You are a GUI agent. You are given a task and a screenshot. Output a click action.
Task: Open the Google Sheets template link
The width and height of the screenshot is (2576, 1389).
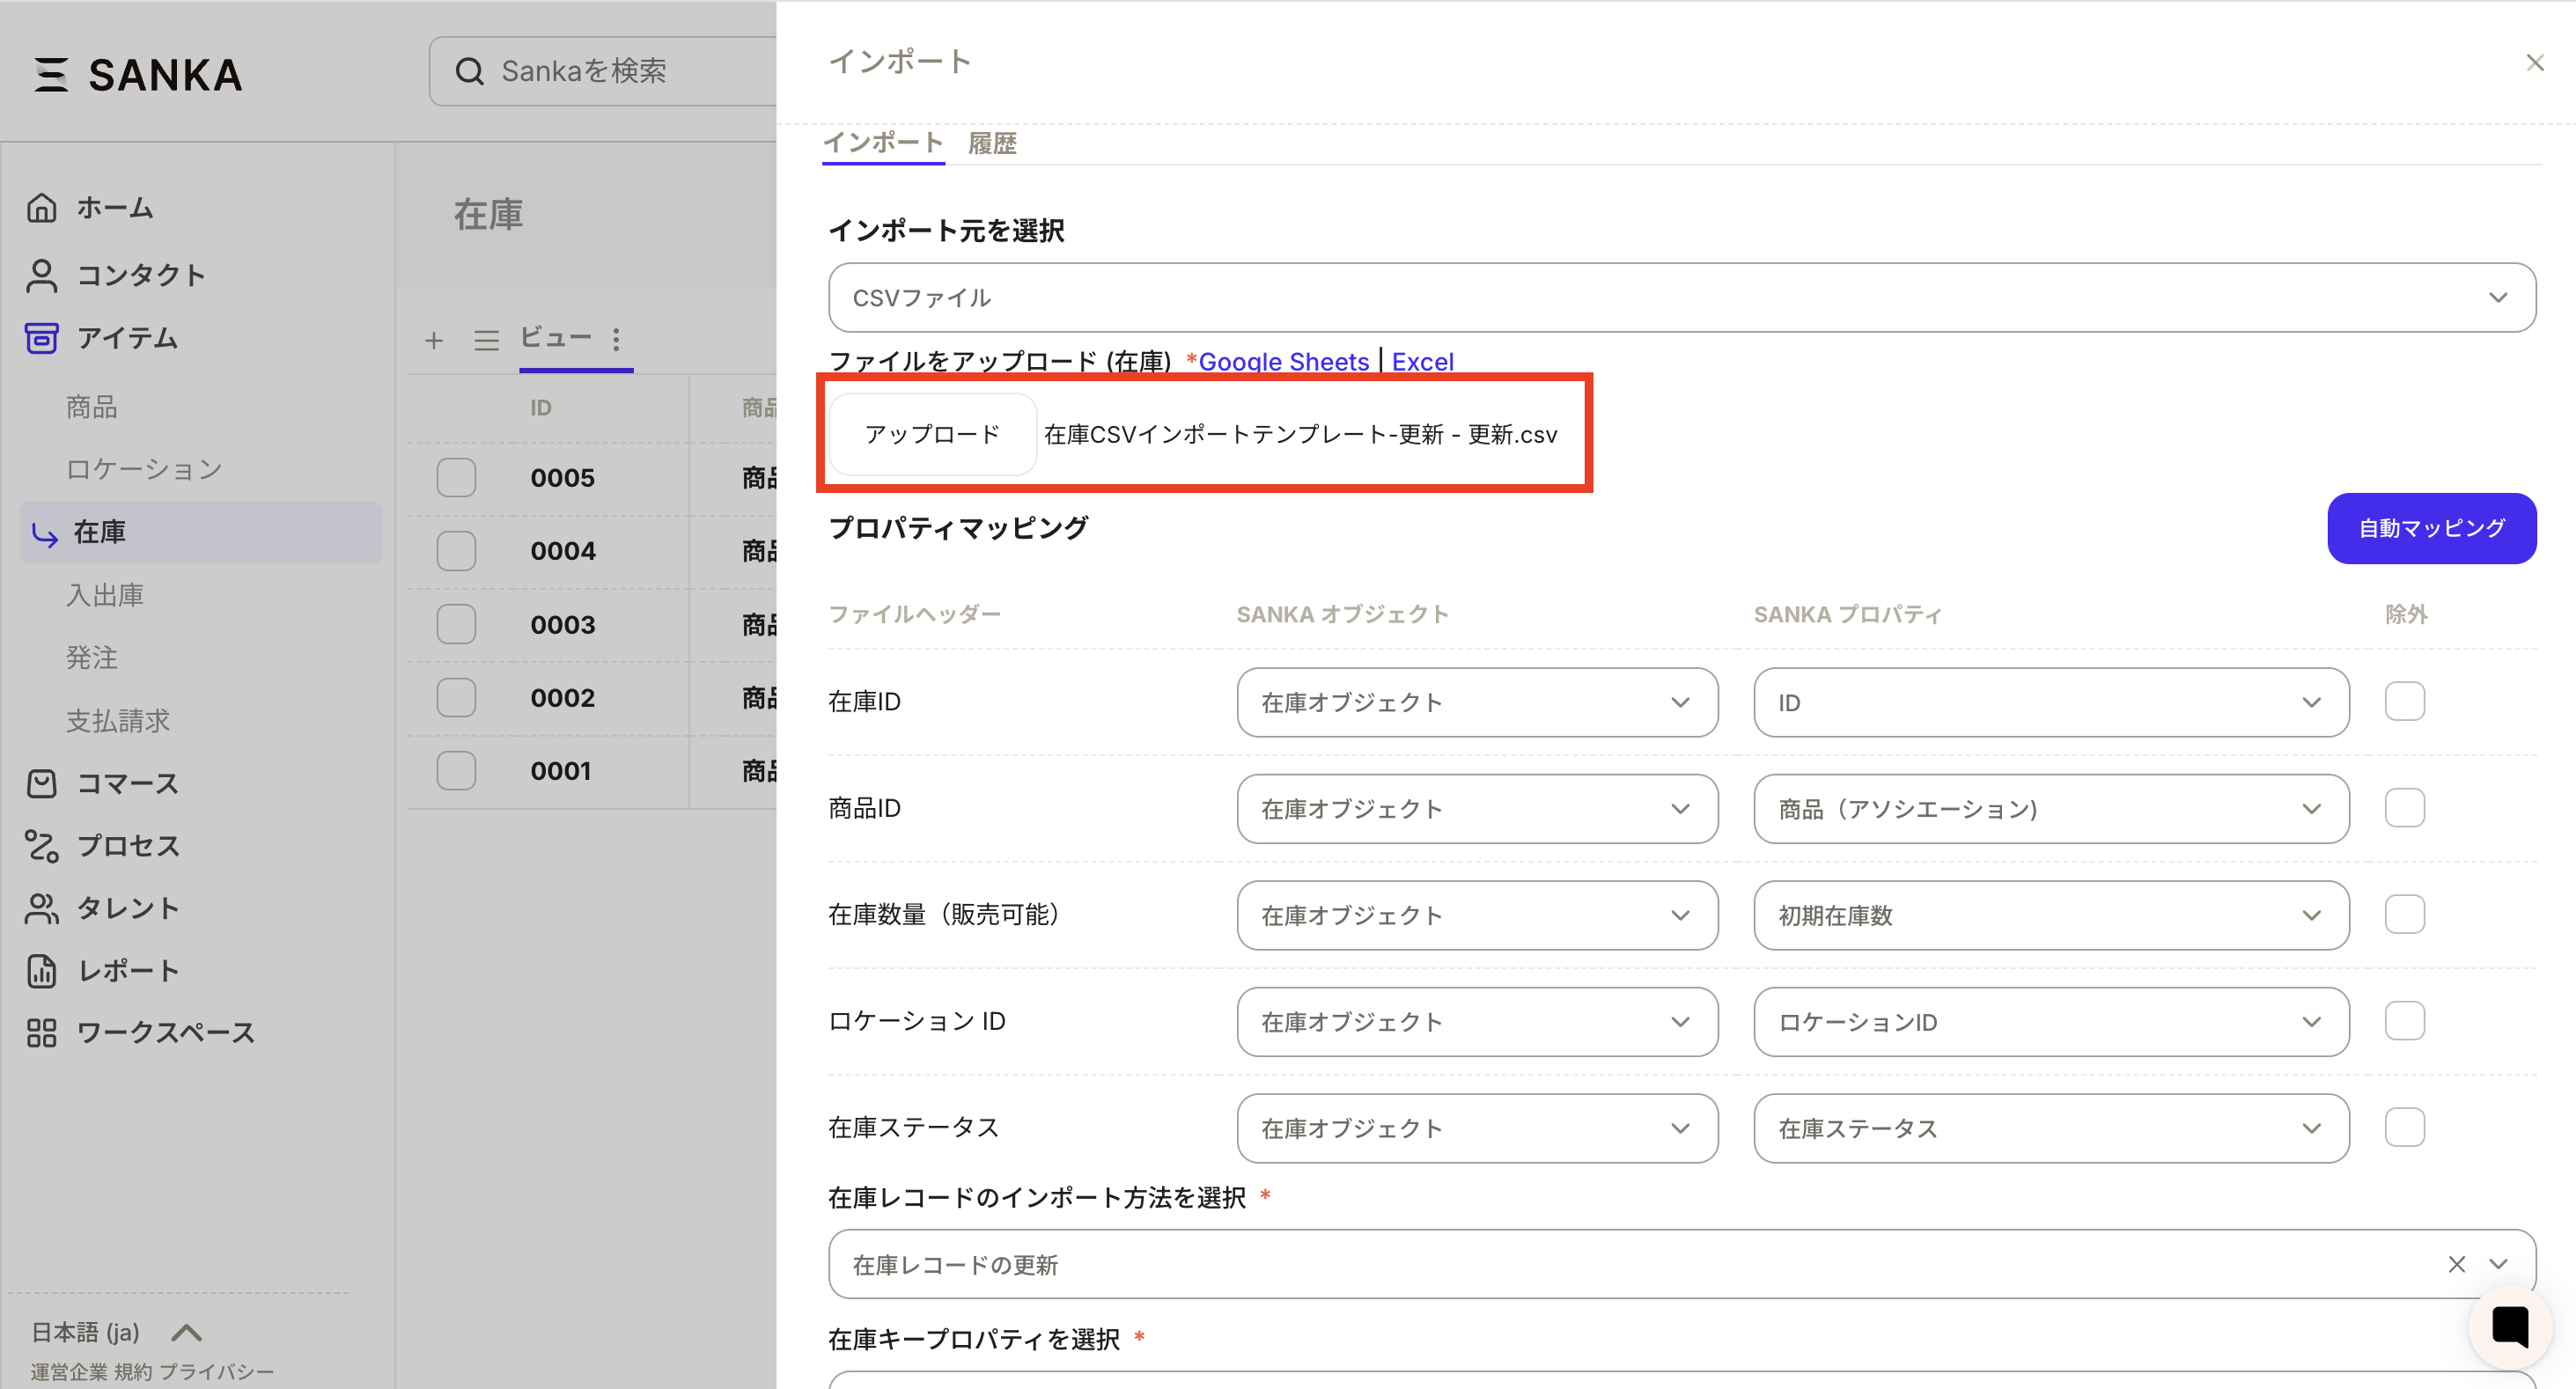(x=1283, y=362)
